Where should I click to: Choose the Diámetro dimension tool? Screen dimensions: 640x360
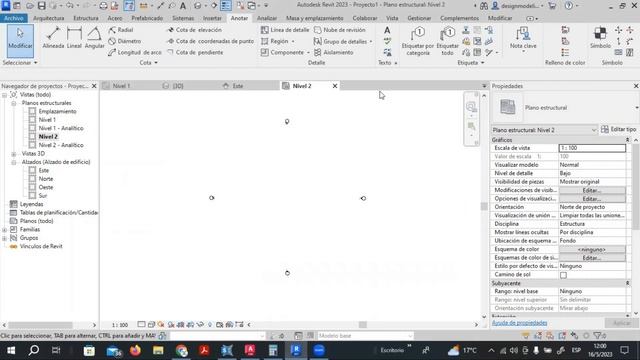(x=125, y=41)
